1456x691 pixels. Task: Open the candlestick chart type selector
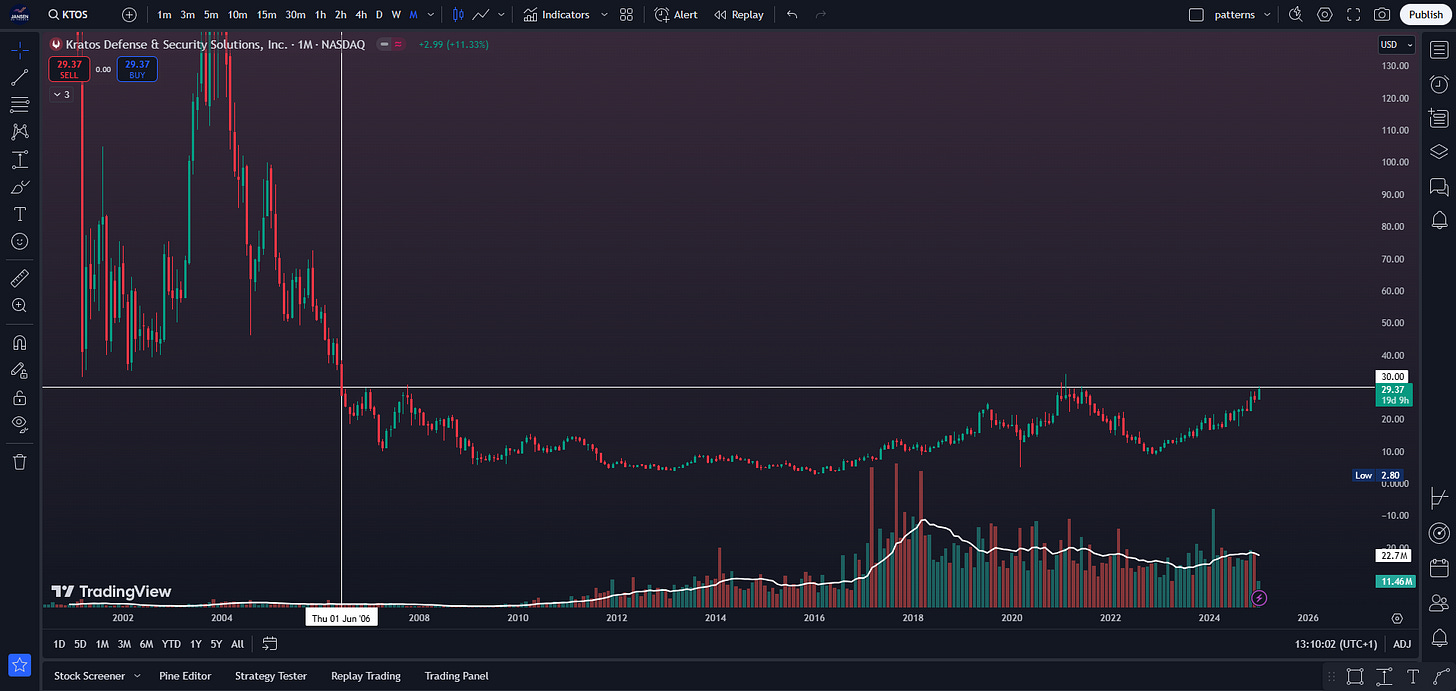click(458, 15)
